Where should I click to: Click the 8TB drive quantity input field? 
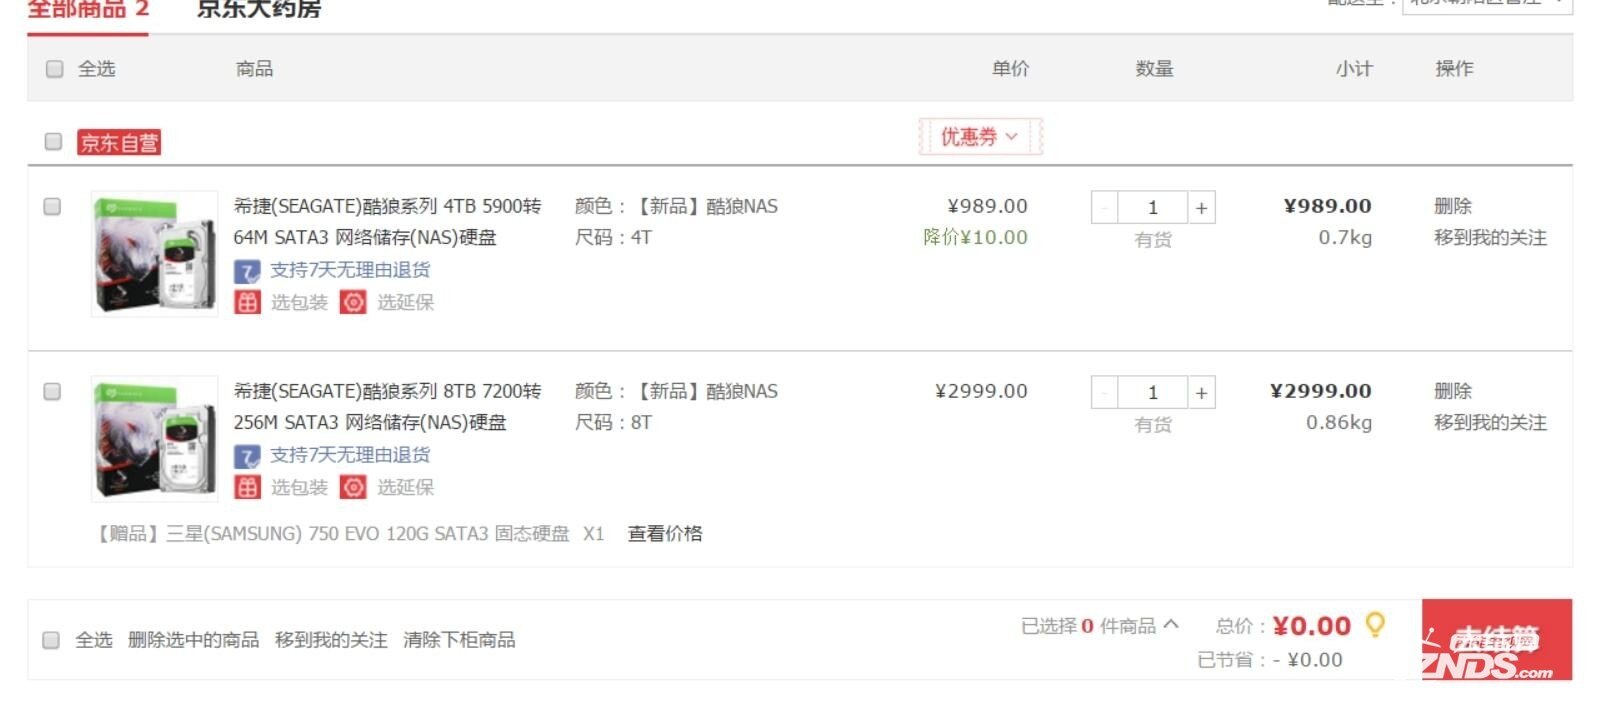(1152, 392)
